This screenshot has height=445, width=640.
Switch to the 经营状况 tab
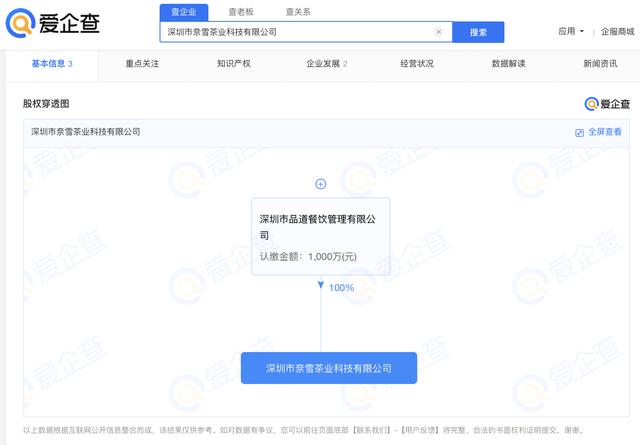pos(417,64)
